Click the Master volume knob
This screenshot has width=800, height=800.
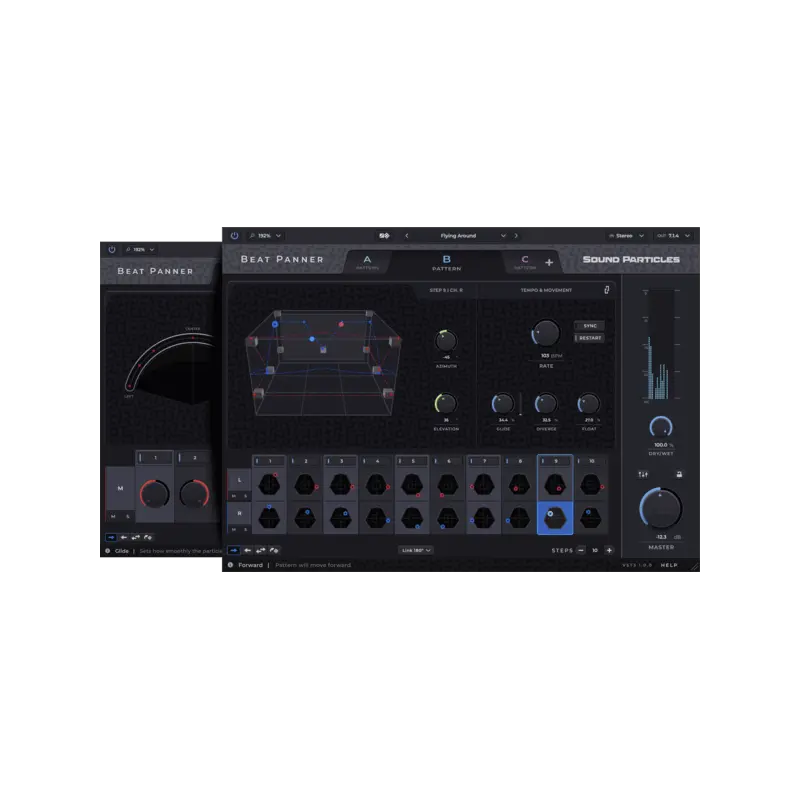tap(661, 508)
